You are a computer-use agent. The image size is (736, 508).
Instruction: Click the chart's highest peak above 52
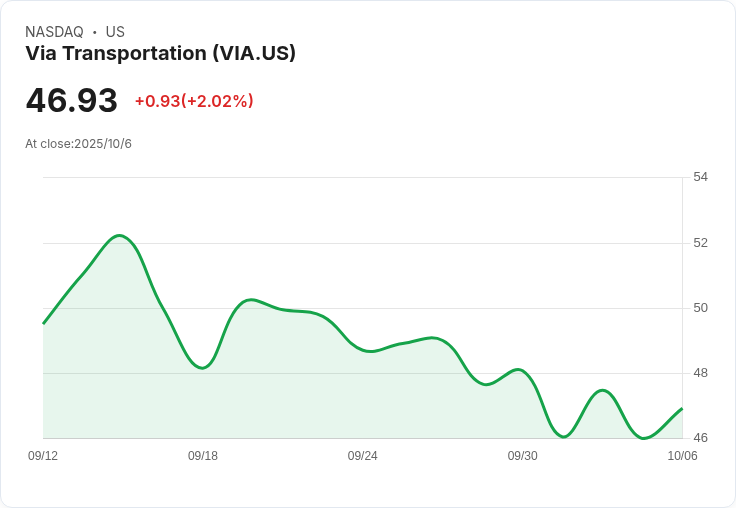(119, 236)
